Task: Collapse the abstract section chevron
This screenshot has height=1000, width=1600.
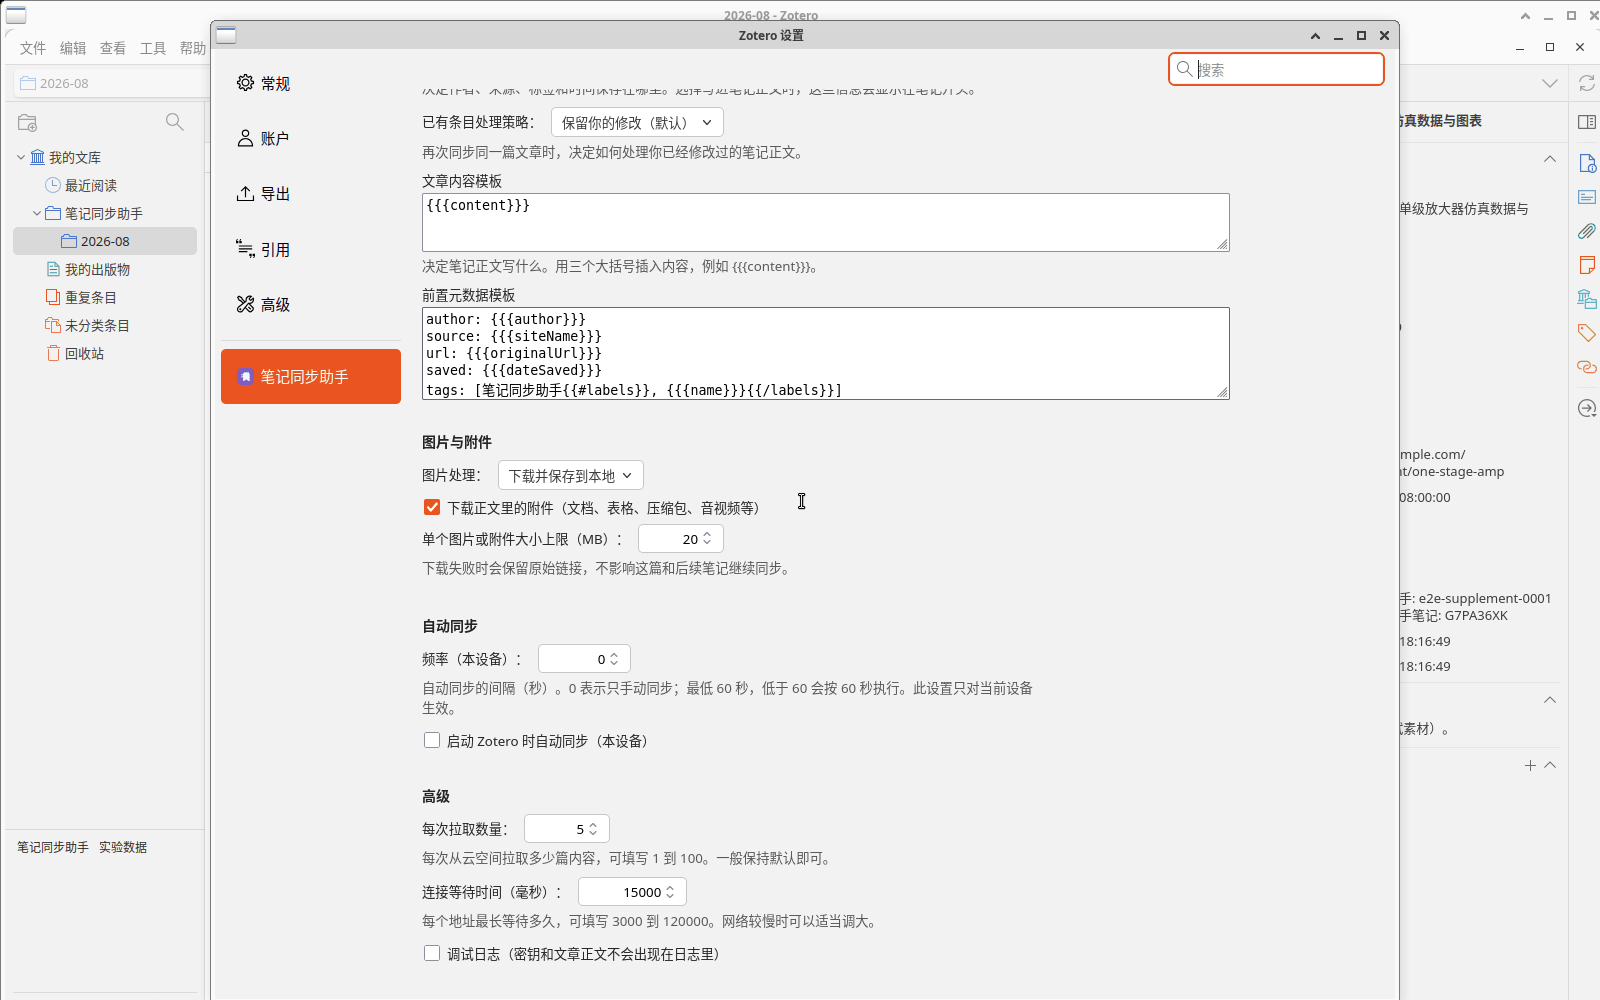Action: tap(1550, 699)
